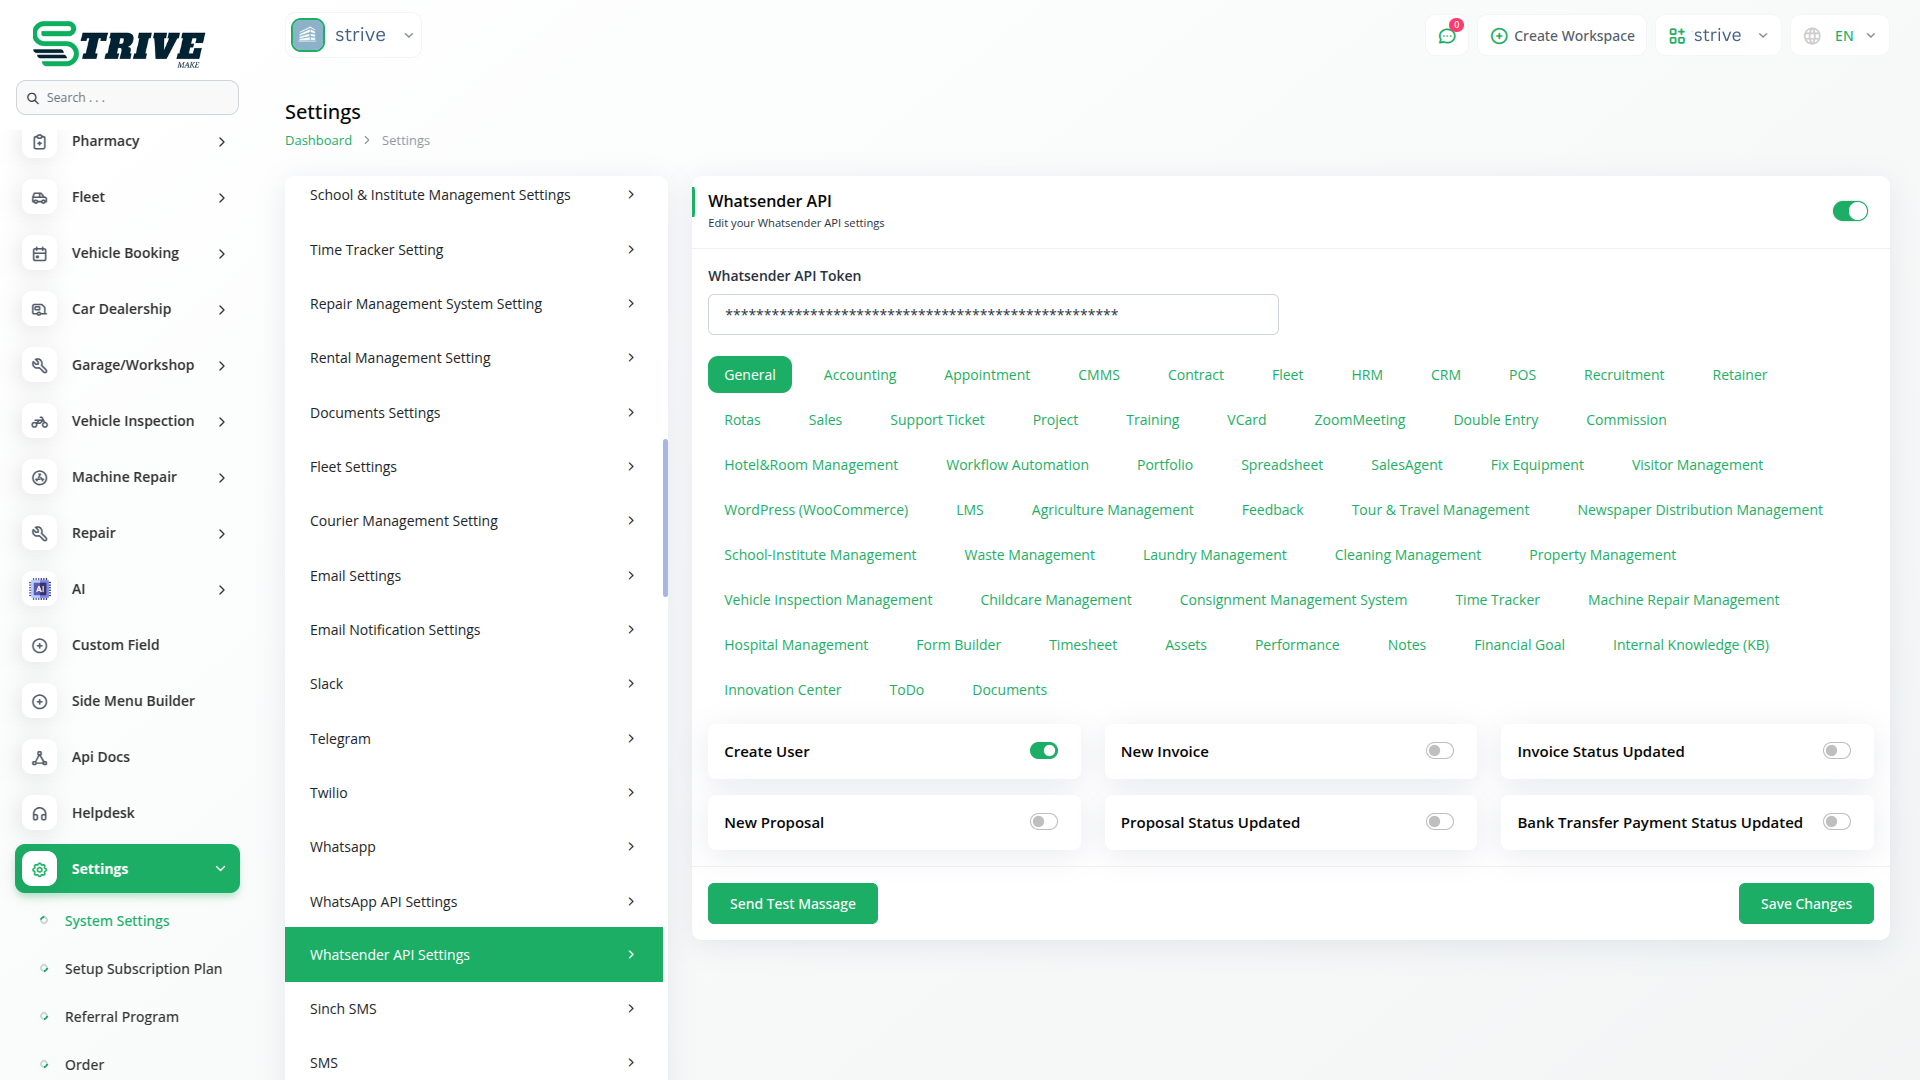Click the Fleet sidebar truck icon
This screenshot has height=1080, width=1920.
(40, 198)
